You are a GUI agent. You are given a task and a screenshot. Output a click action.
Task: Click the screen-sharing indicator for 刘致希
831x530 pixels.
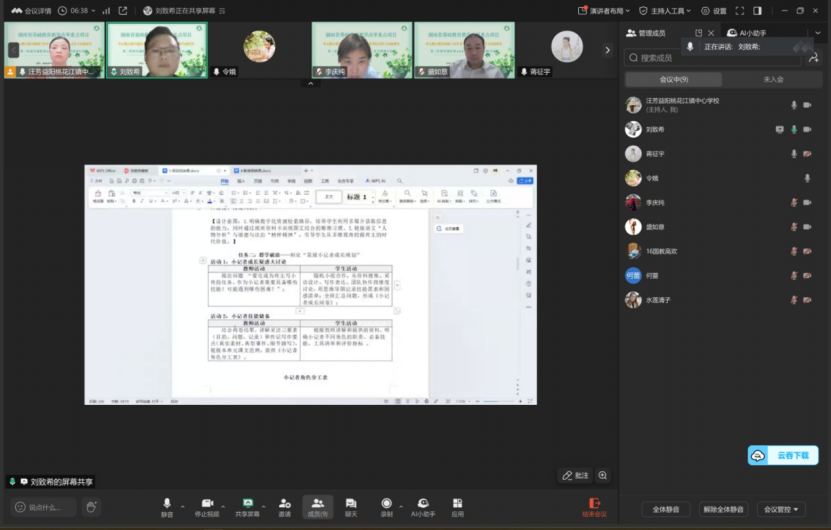pos(779,129)
